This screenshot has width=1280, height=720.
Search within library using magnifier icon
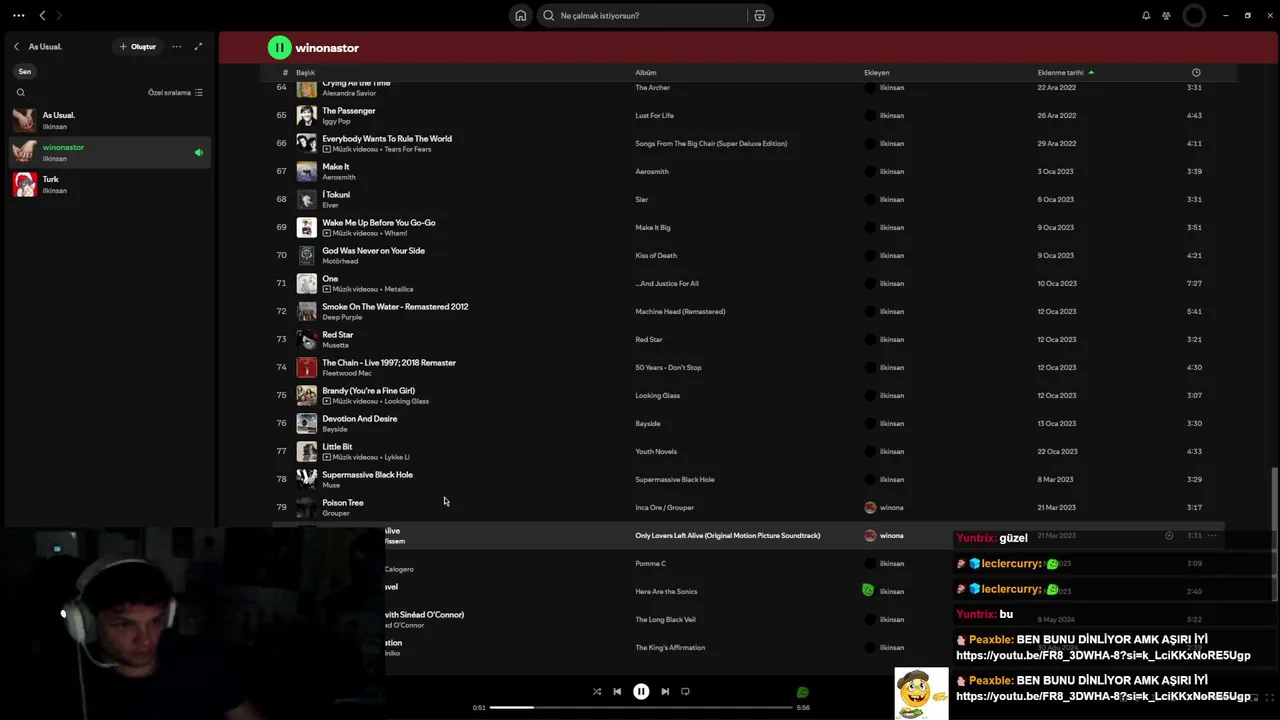pyautogui.click(x=21, y=92)
